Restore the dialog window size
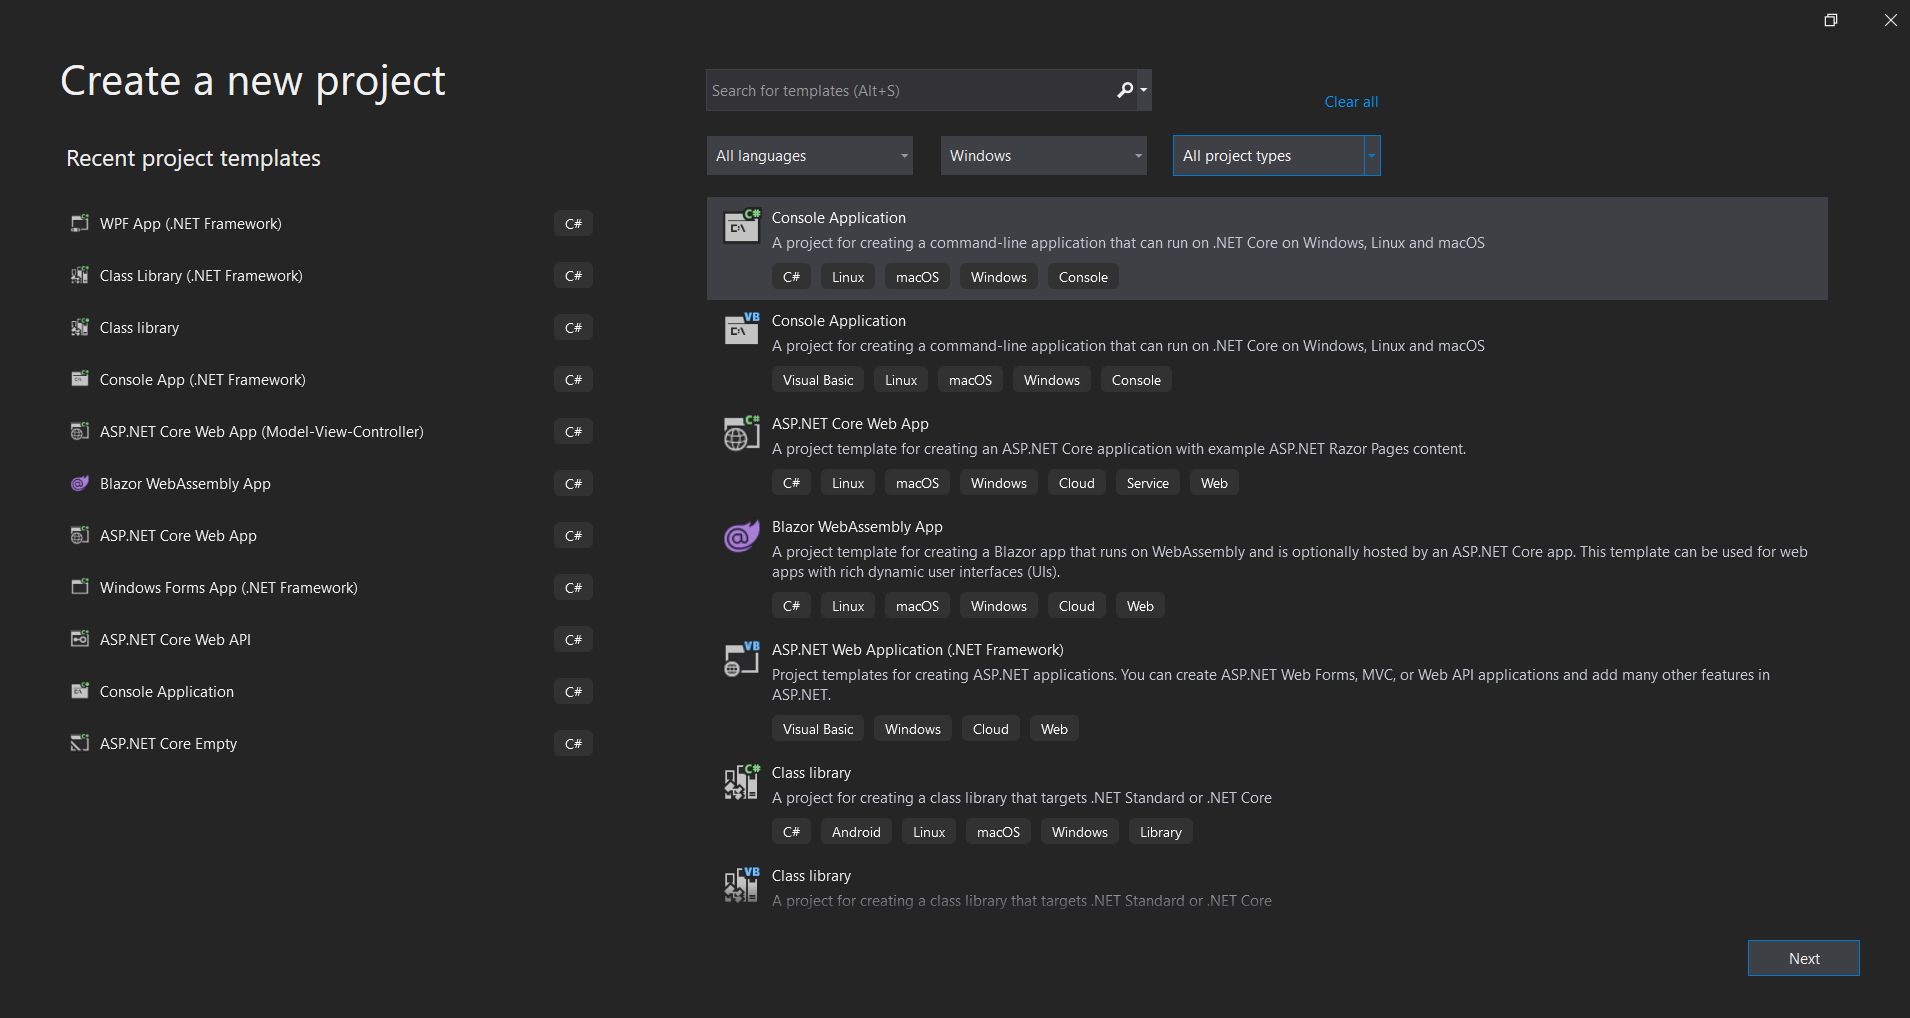Viewport: 1910px width, 1018px height. tap(1830, 20)
